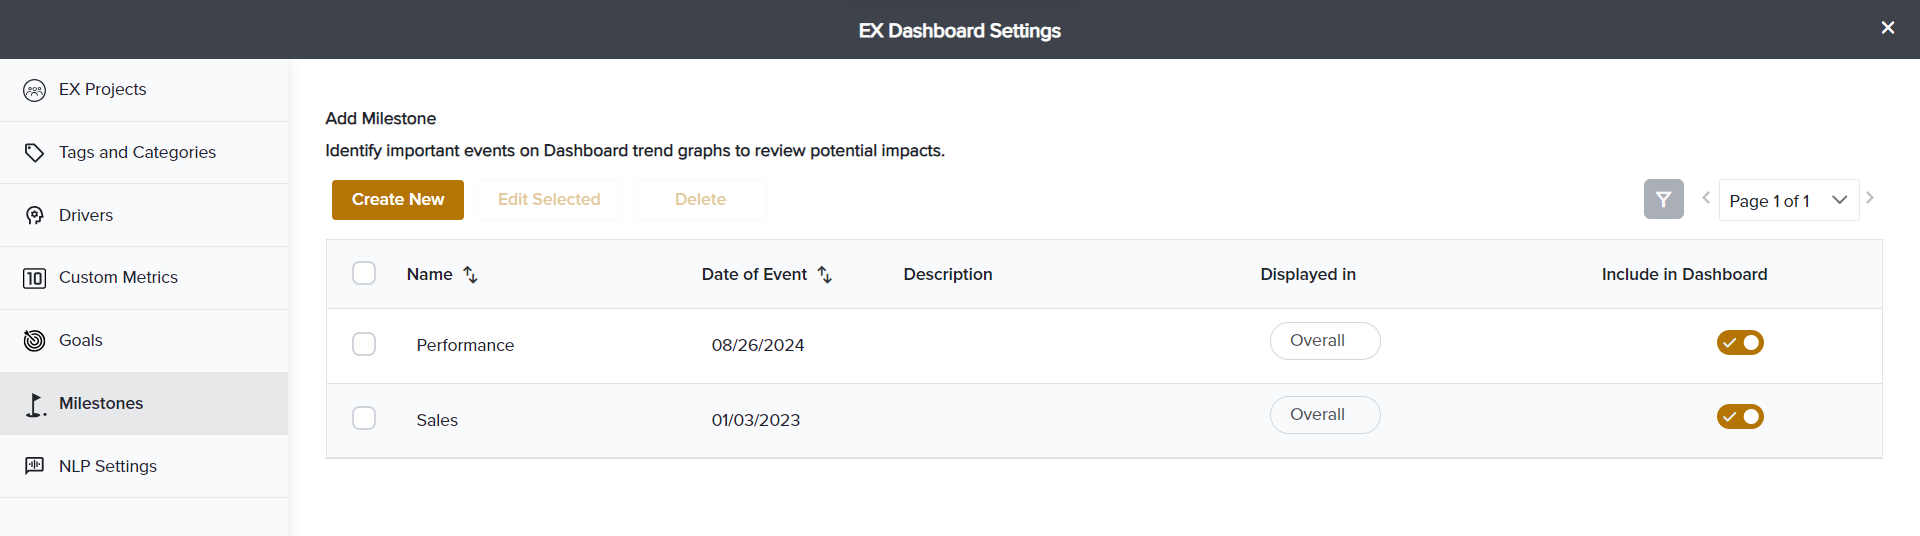The image size is (1920, 536).
Task: Click the Tags and Categories tag icon
Action: pos(34,153)
